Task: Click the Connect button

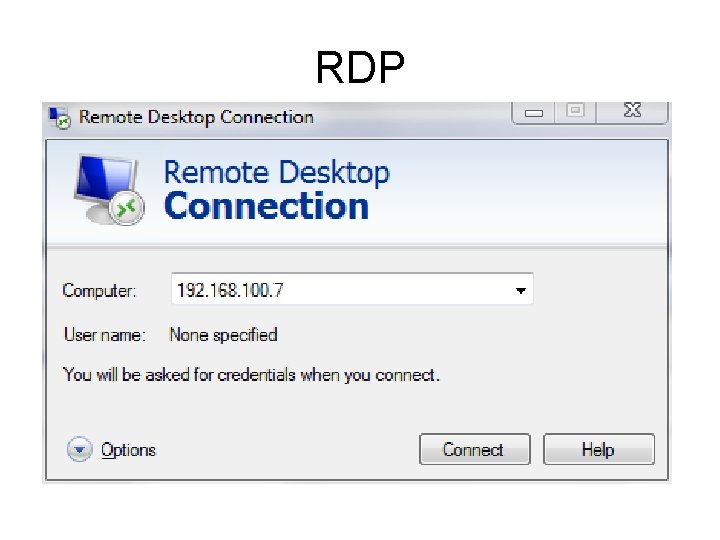Action: (x=474, y=449)
